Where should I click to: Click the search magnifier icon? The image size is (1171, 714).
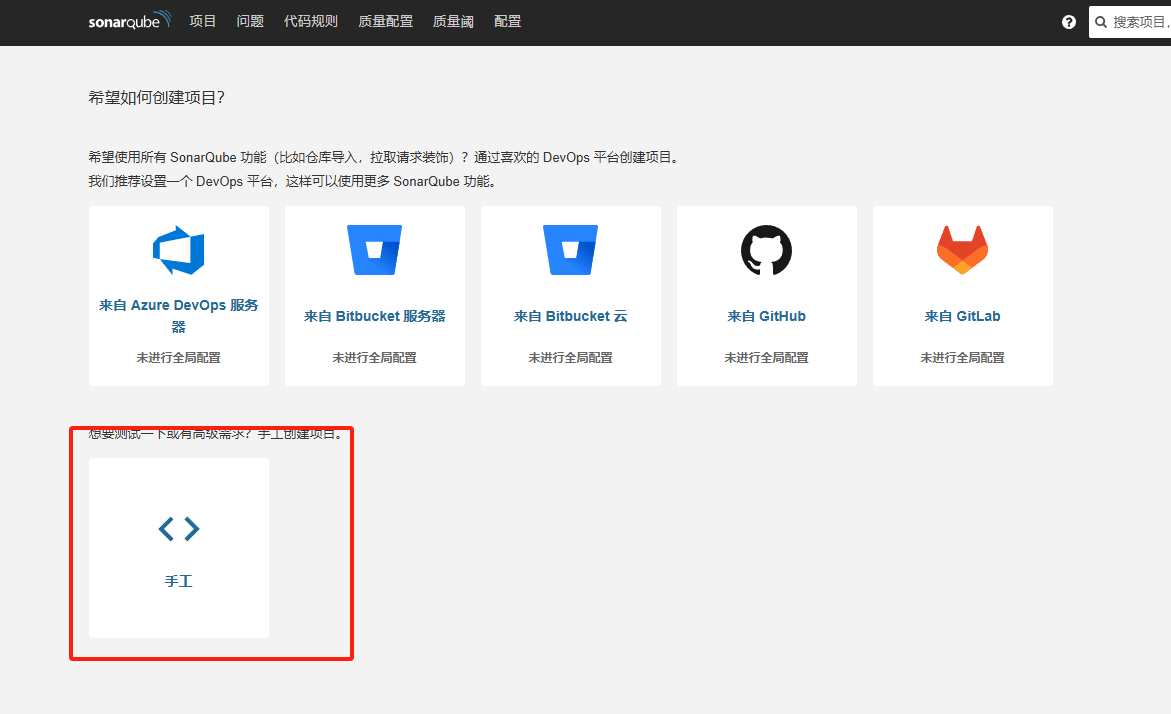pos(1101,22)
